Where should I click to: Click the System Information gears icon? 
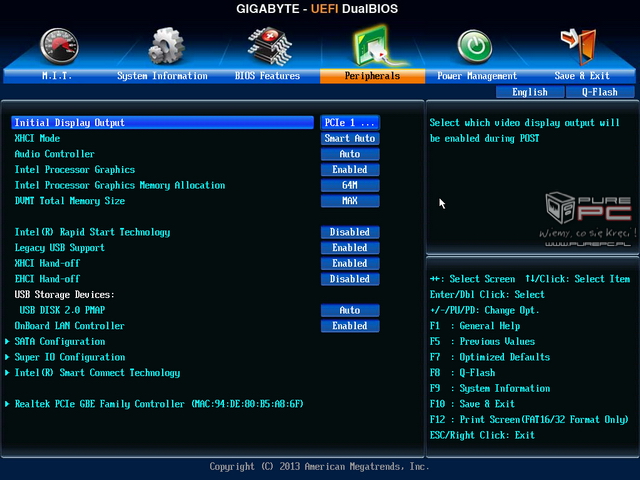pyautogui.click(x=166, y=46)
